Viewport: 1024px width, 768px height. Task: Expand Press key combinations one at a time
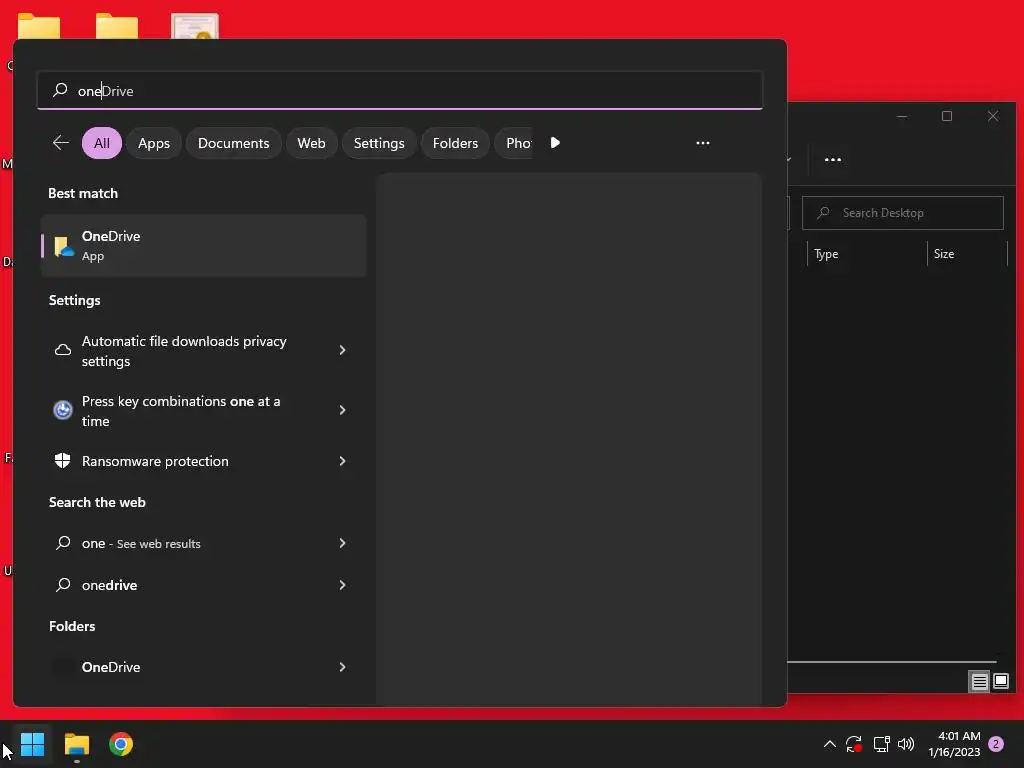click(x=342, y=410)
